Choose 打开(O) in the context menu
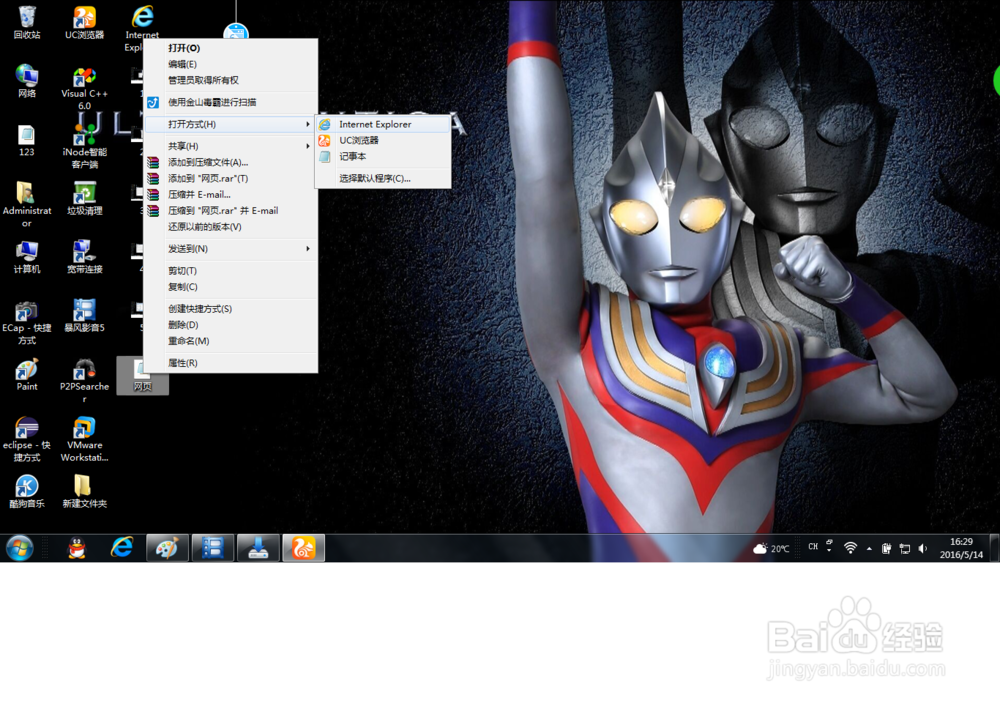The height and width of the screenshot is (703, 1000). [x=231, y=48]
